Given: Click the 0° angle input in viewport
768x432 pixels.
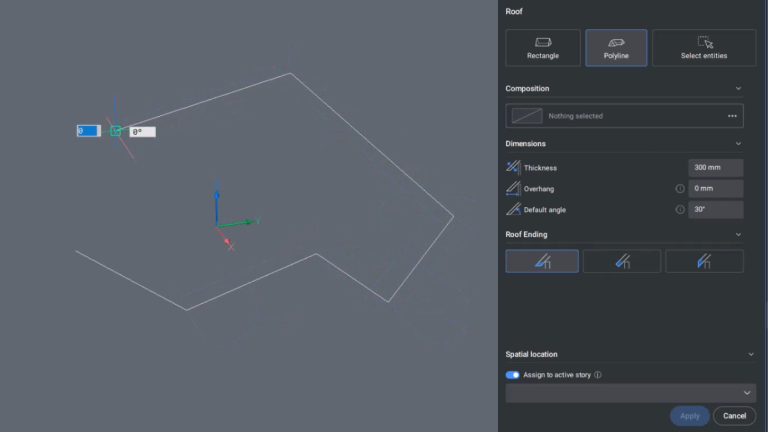Looking at the screenshot, I should click(143, 132).
